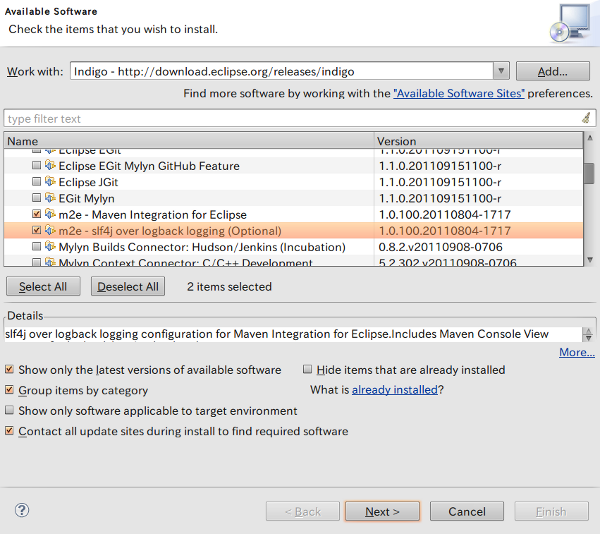Click the type filter text field
Image resolution: width=600 pixels, height=534 pixels.
point(293,119)
